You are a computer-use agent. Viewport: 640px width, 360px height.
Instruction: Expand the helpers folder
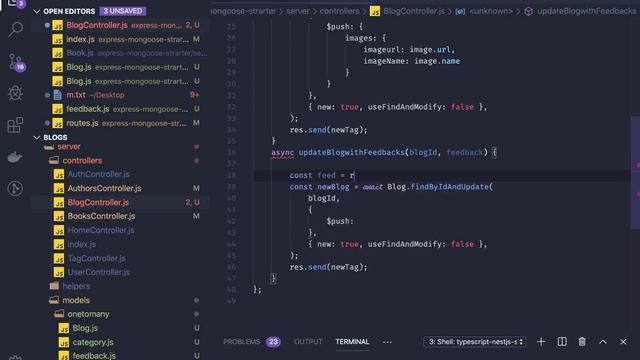pyautogui.click(x=76, y=286)
